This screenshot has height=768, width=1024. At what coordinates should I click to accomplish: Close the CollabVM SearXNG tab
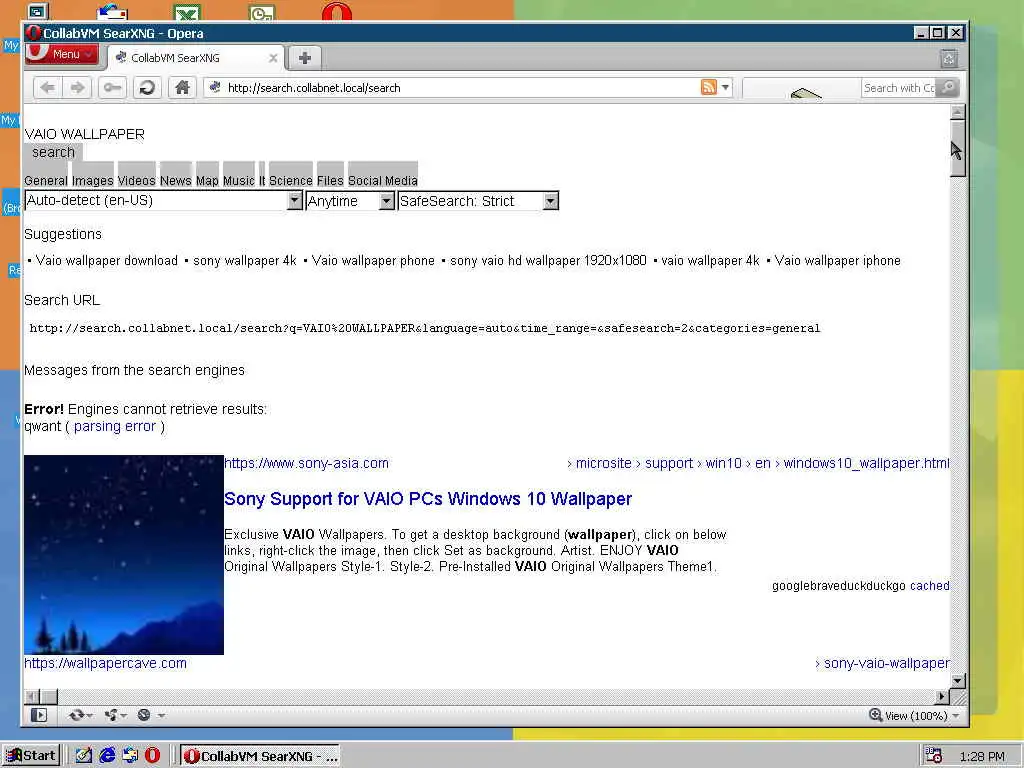(273, 58)
